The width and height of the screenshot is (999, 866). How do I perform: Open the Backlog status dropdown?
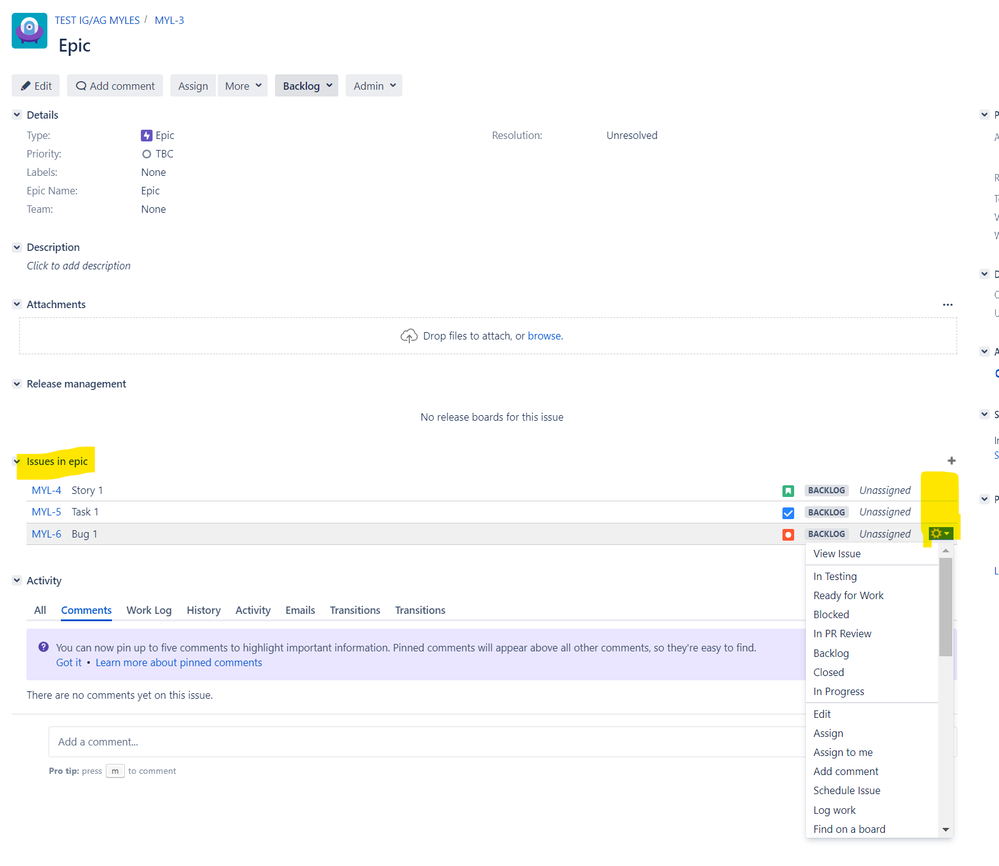tap(306, 85)
